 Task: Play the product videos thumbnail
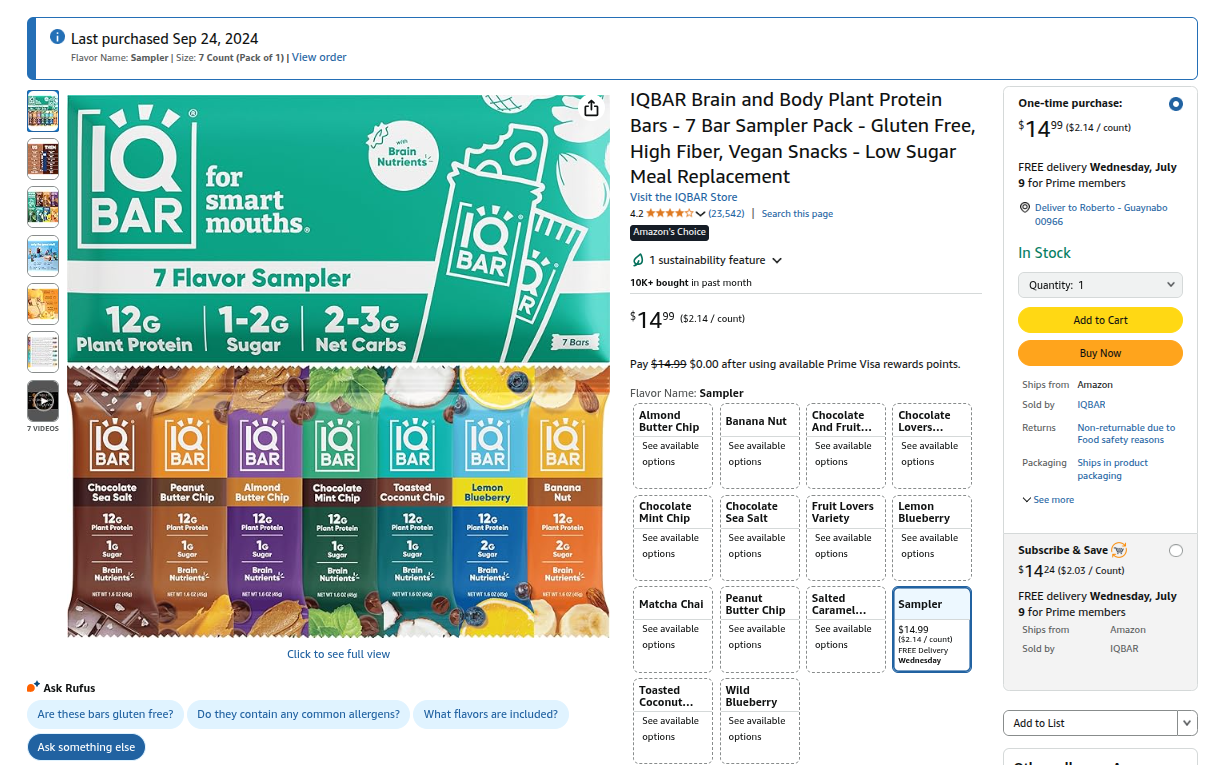pyautogui.click(x=43, y=401)
